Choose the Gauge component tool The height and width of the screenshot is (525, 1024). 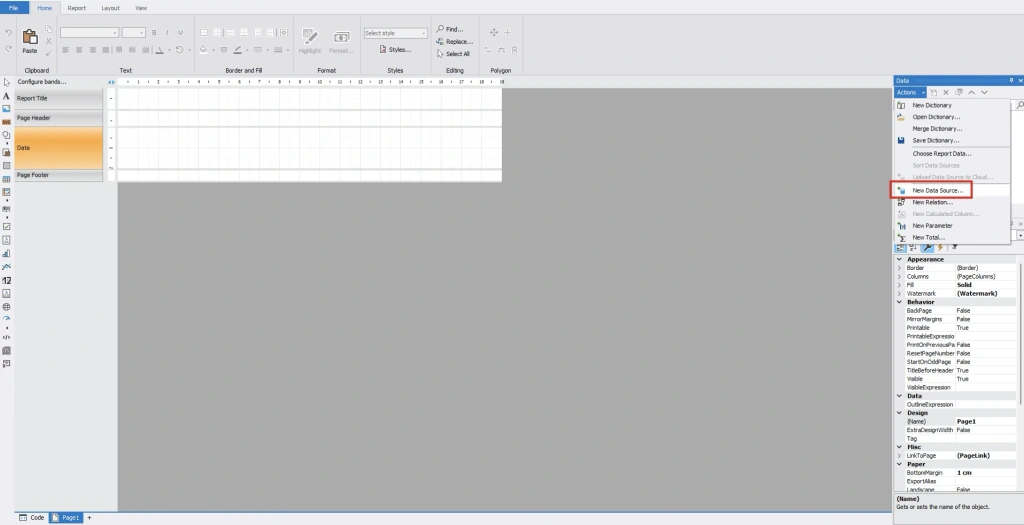7,319
